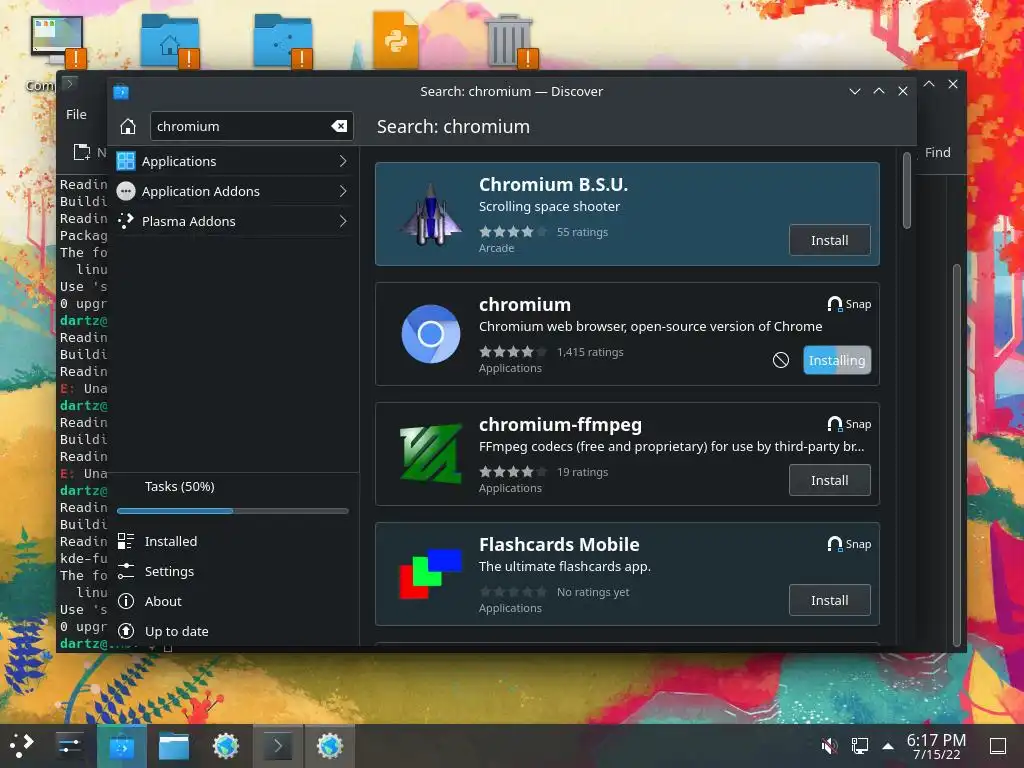Click the show desktop tray button
The width and height of the screenshot is (1024, 768).
click(997, 745)
